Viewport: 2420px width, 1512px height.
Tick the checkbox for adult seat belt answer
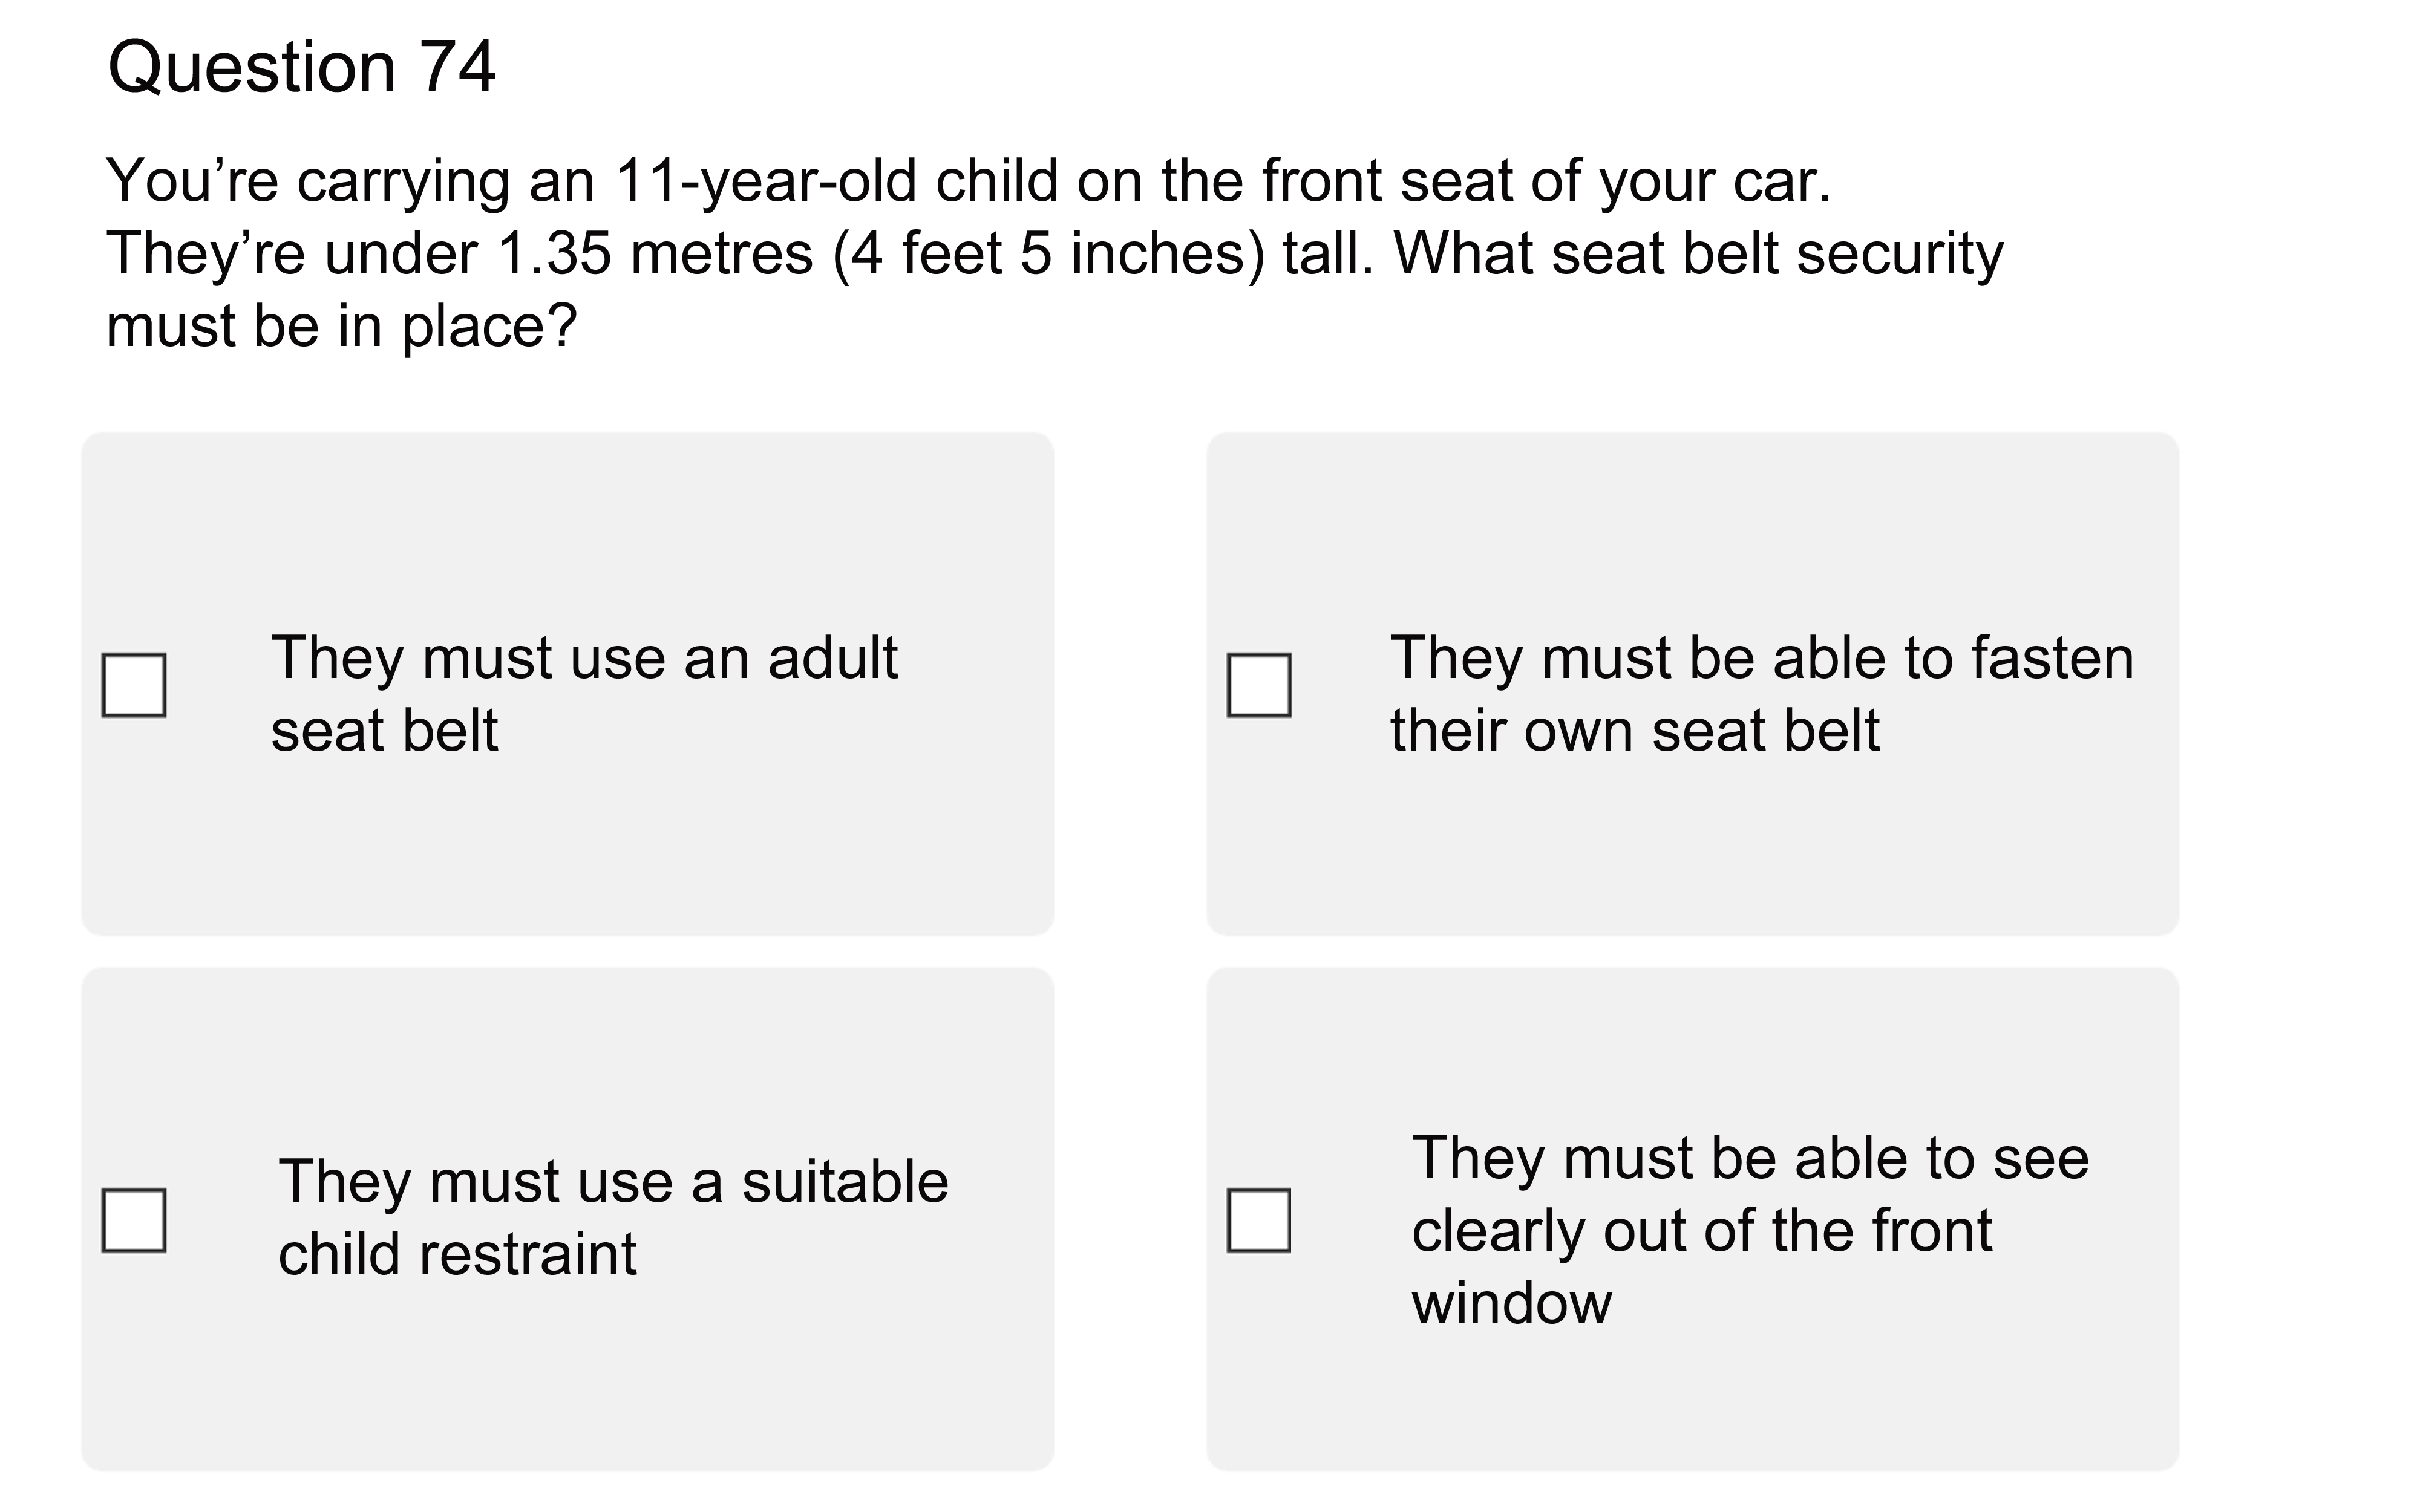tap(134, 685)
